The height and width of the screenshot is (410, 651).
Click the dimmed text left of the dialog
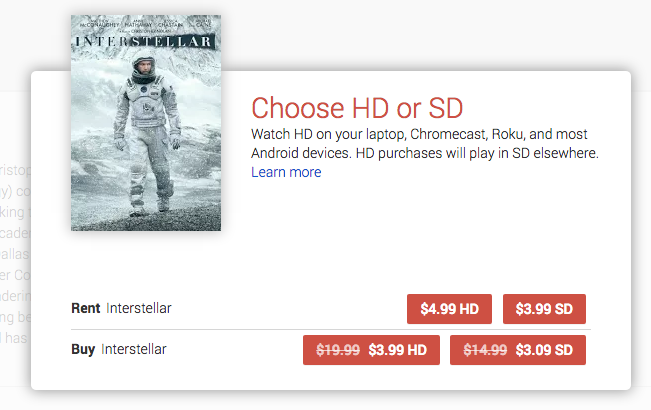click(14, 250)
